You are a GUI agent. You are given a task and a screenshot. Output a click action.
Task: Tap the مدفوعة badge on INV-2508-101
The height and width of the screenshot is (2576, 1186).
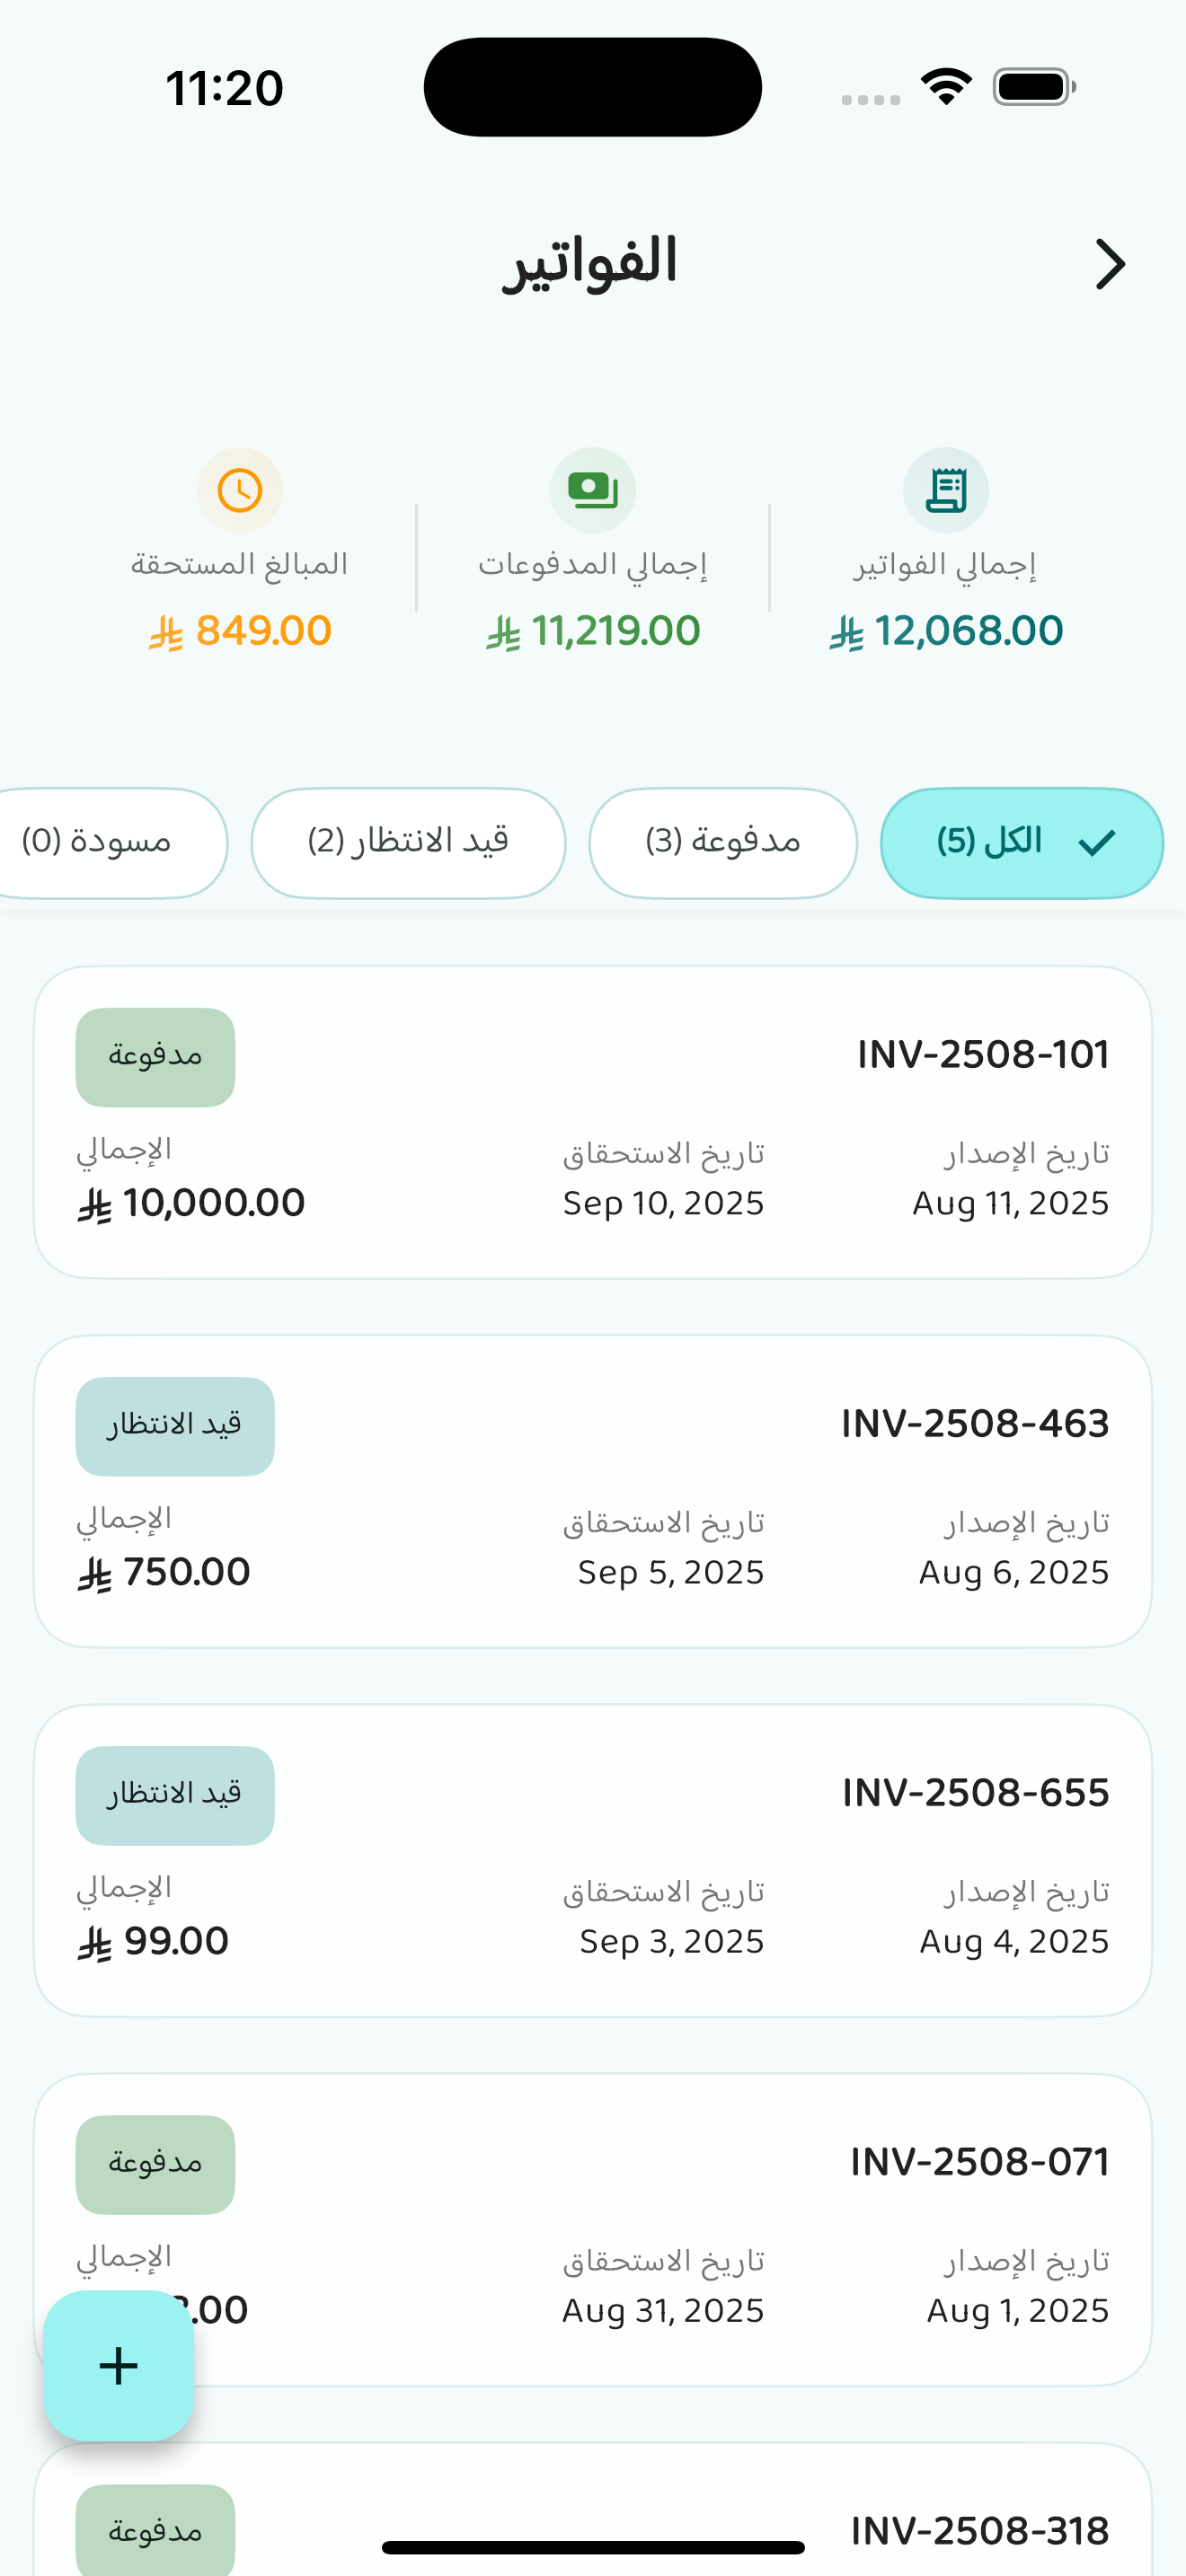coord(155,1057)
